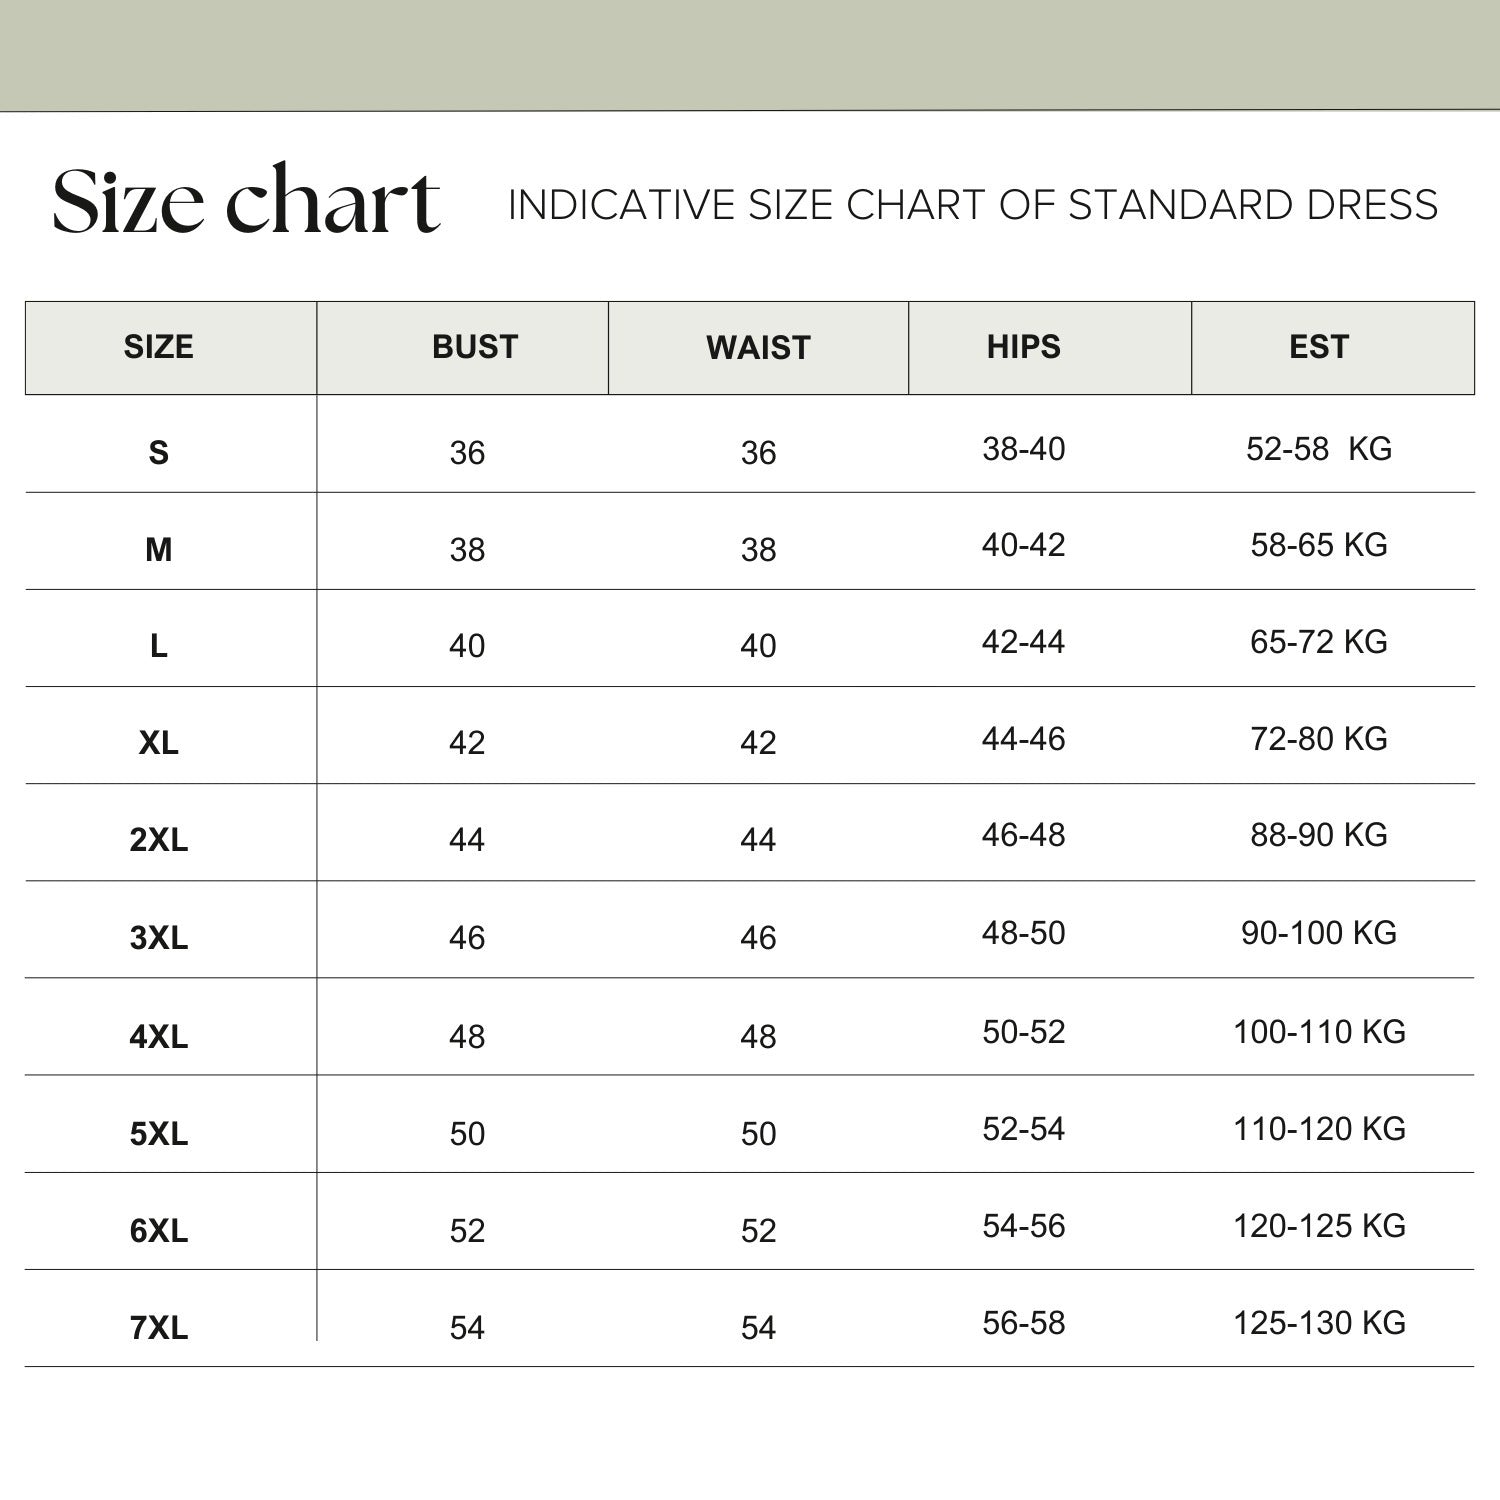1500x1500 pixels.
Task: Click the waist value 52 for size 6XL
Action: click(x=758, y=1231)
